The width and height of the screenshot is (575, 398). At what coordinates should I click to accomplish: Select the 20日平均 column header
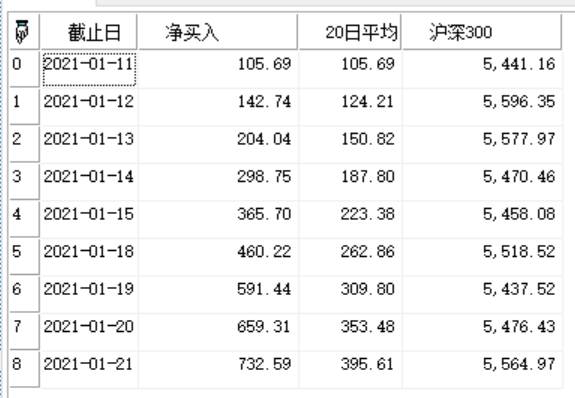350,32
